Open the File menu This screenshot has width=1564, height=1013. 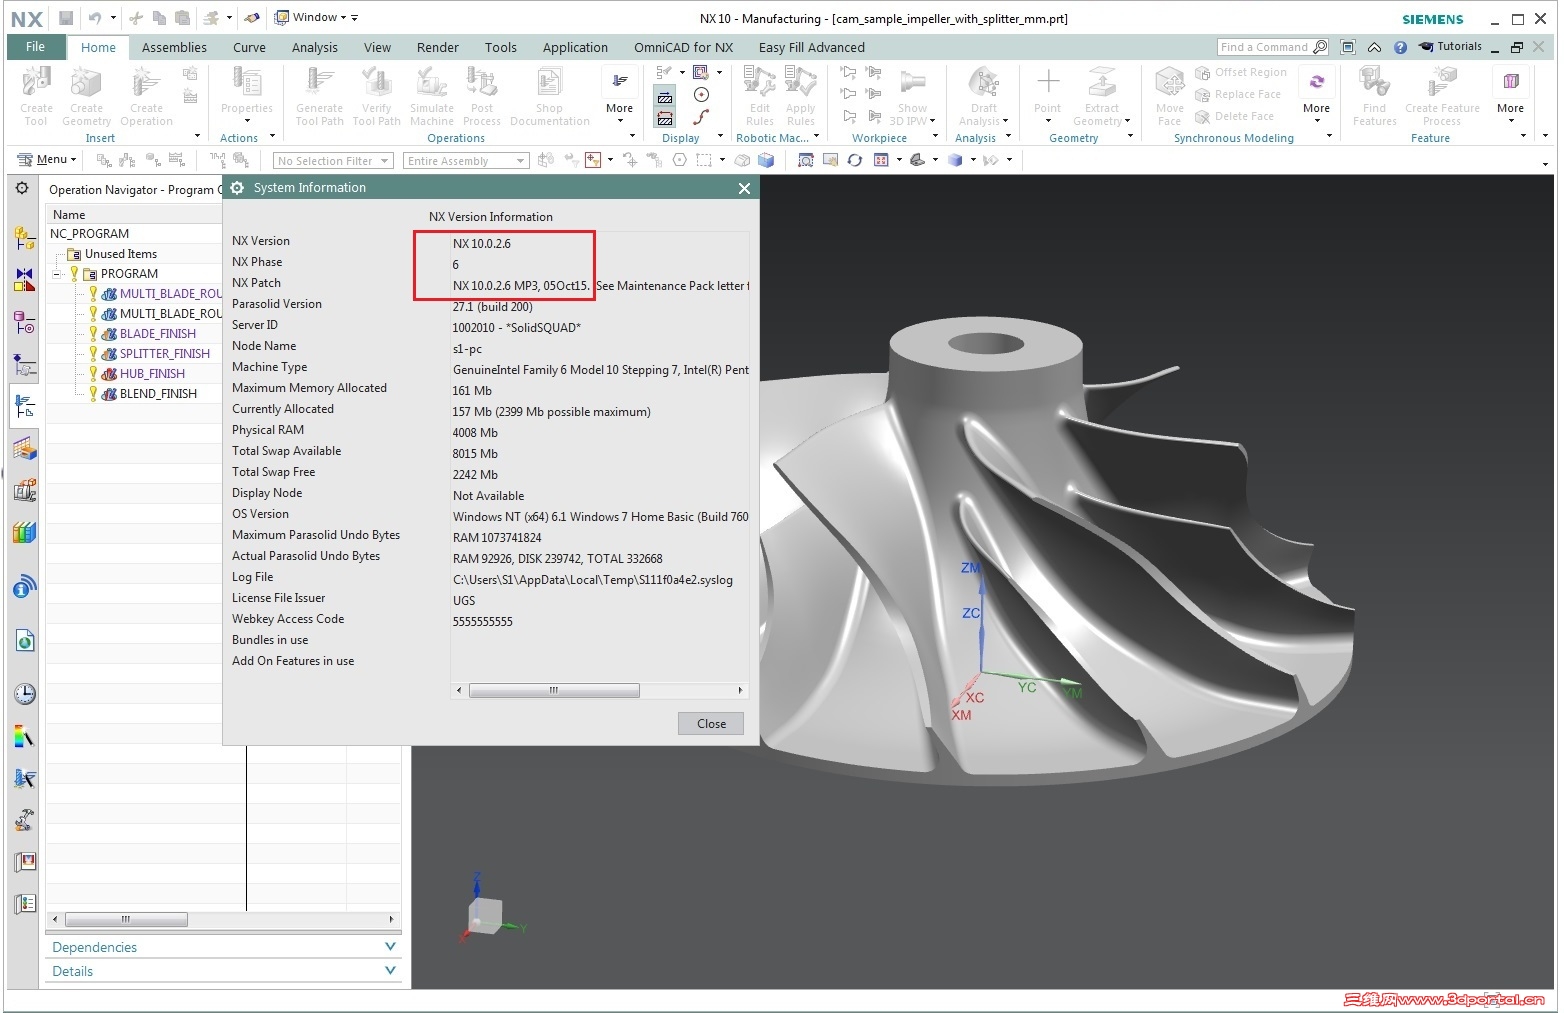click(35, 47)
